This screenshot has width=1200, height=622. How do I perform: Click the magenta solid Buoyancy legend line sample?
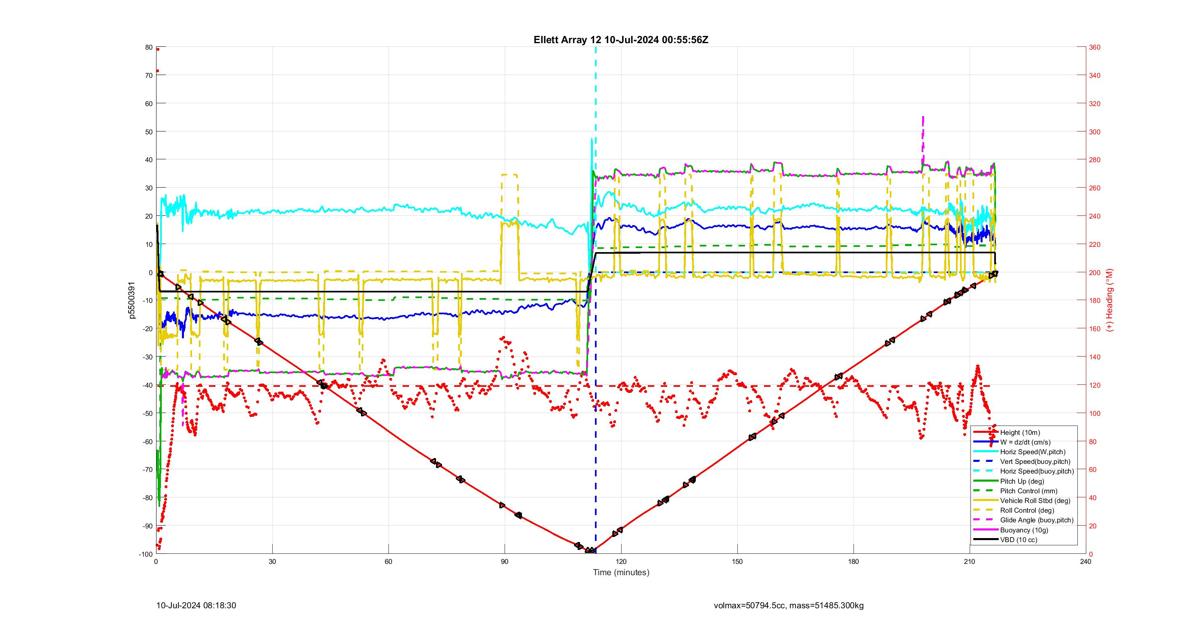(985, 530)
